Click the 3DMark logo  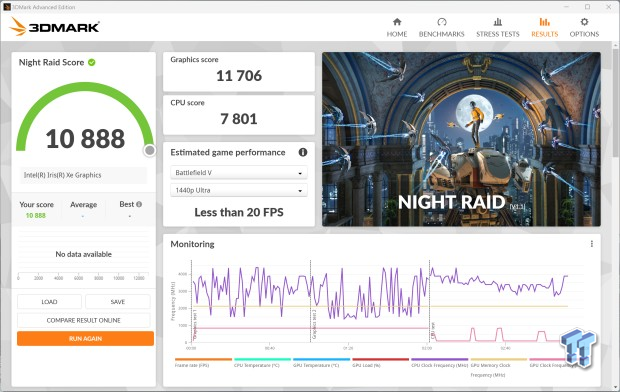point(55,27)
